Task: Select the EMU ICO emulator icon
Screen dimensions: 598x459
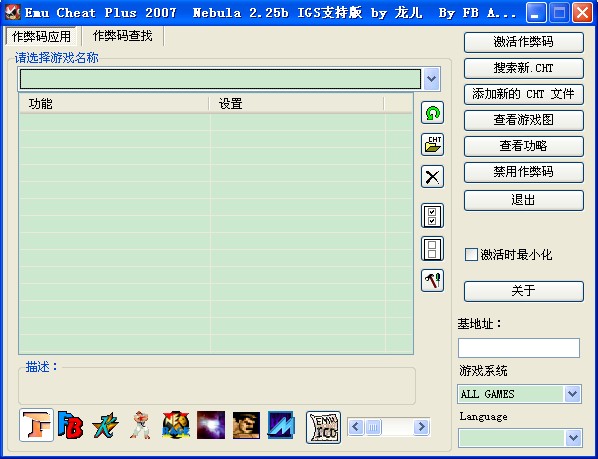Action: coord(323,427)
